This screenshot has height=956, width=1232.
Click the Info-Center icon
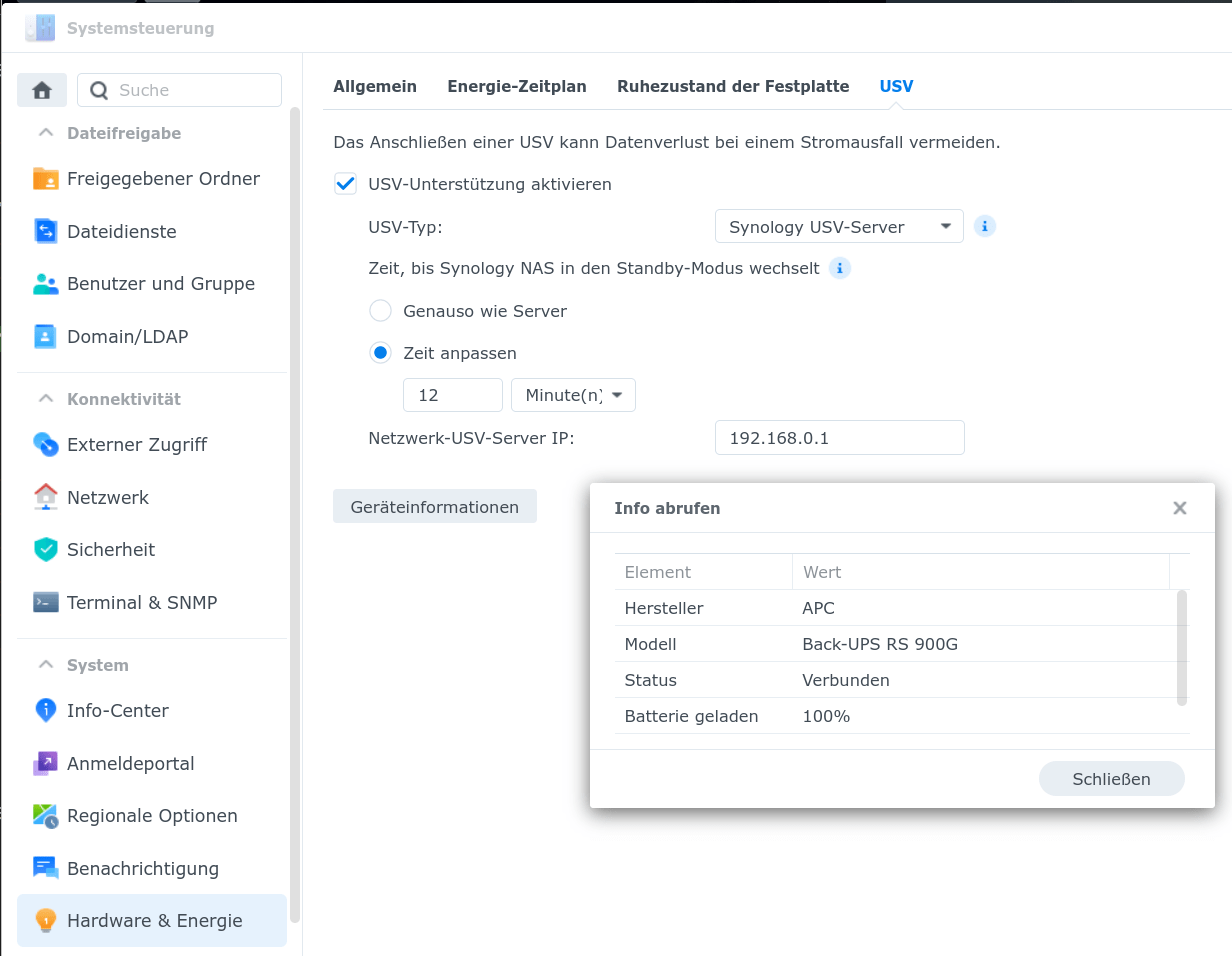tap(46, 711)
